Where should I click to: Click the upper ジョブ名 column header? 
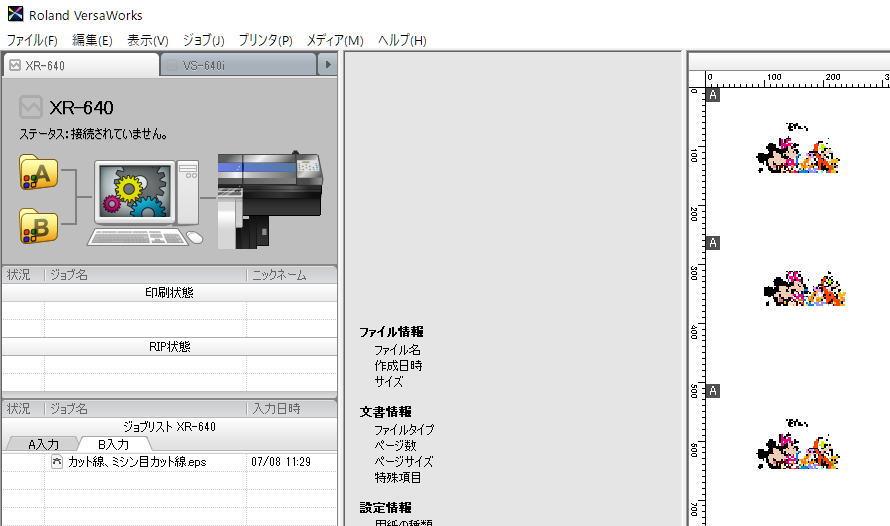click(146, 275)
